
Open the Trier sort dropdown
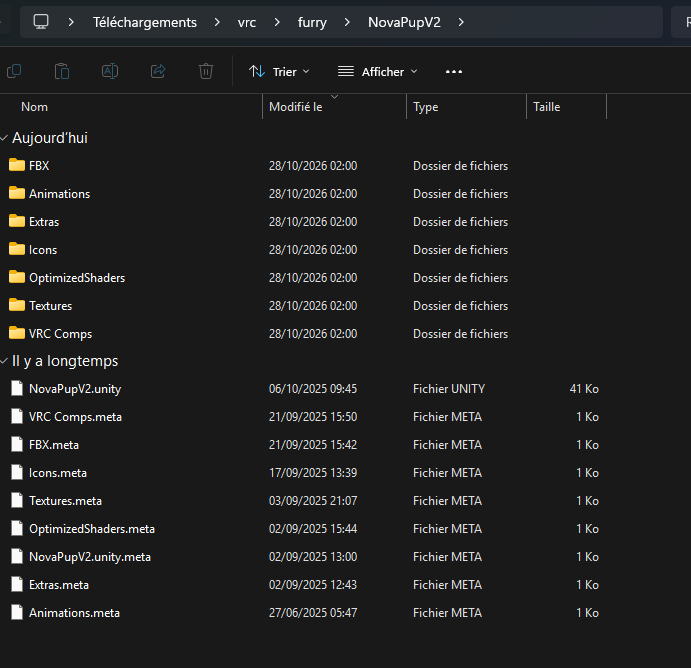279,71
